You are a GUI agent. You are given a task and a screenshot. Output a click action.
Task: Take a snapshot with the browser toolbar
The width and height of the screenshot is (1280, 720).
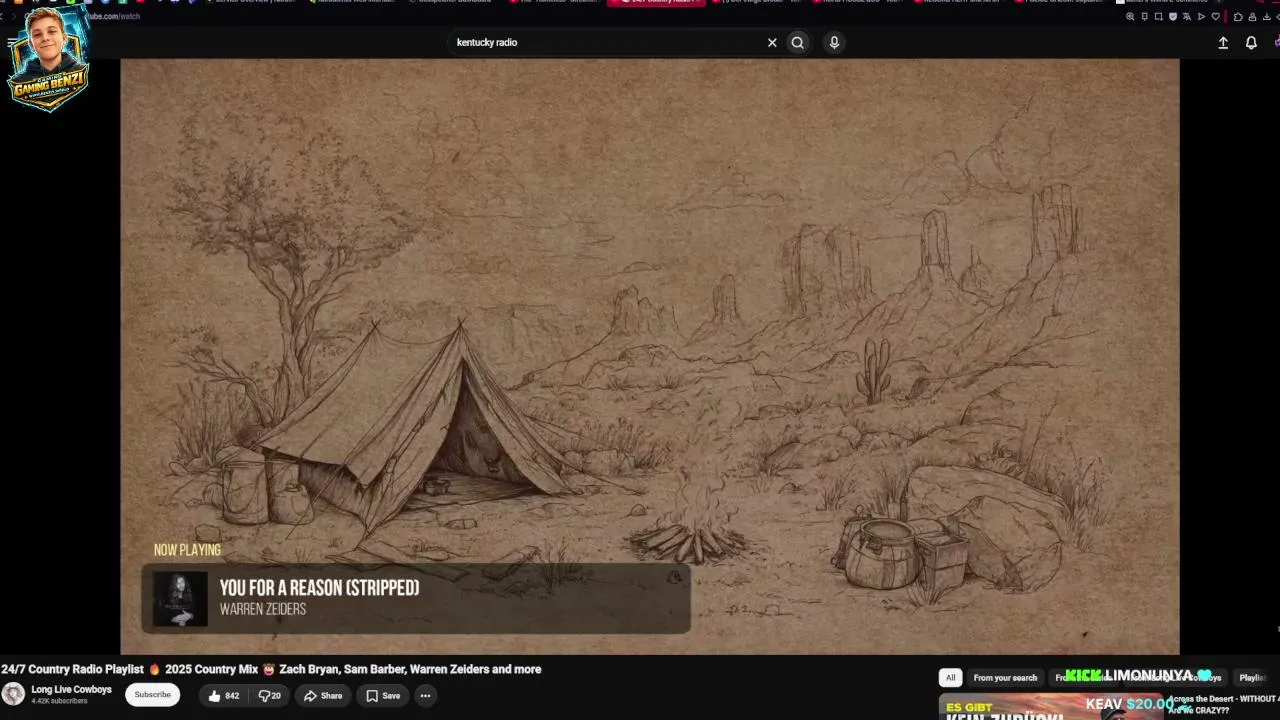[1158, 16]
